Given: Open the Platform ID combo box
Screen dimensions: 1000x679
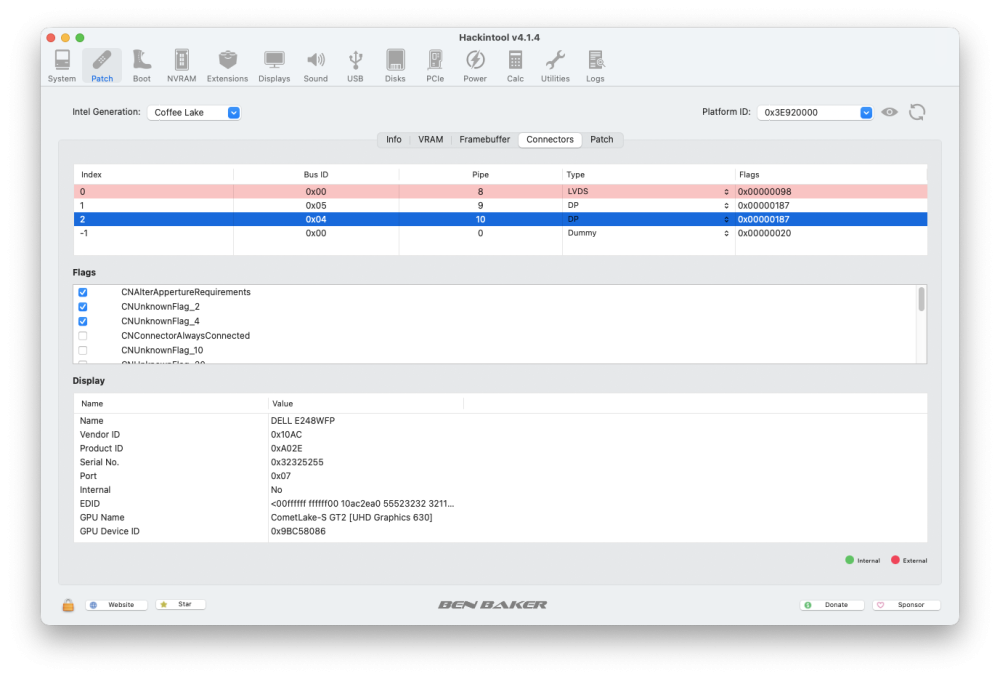Looking at the screenshot, I should pyautogui.click(x=814, y=112).
